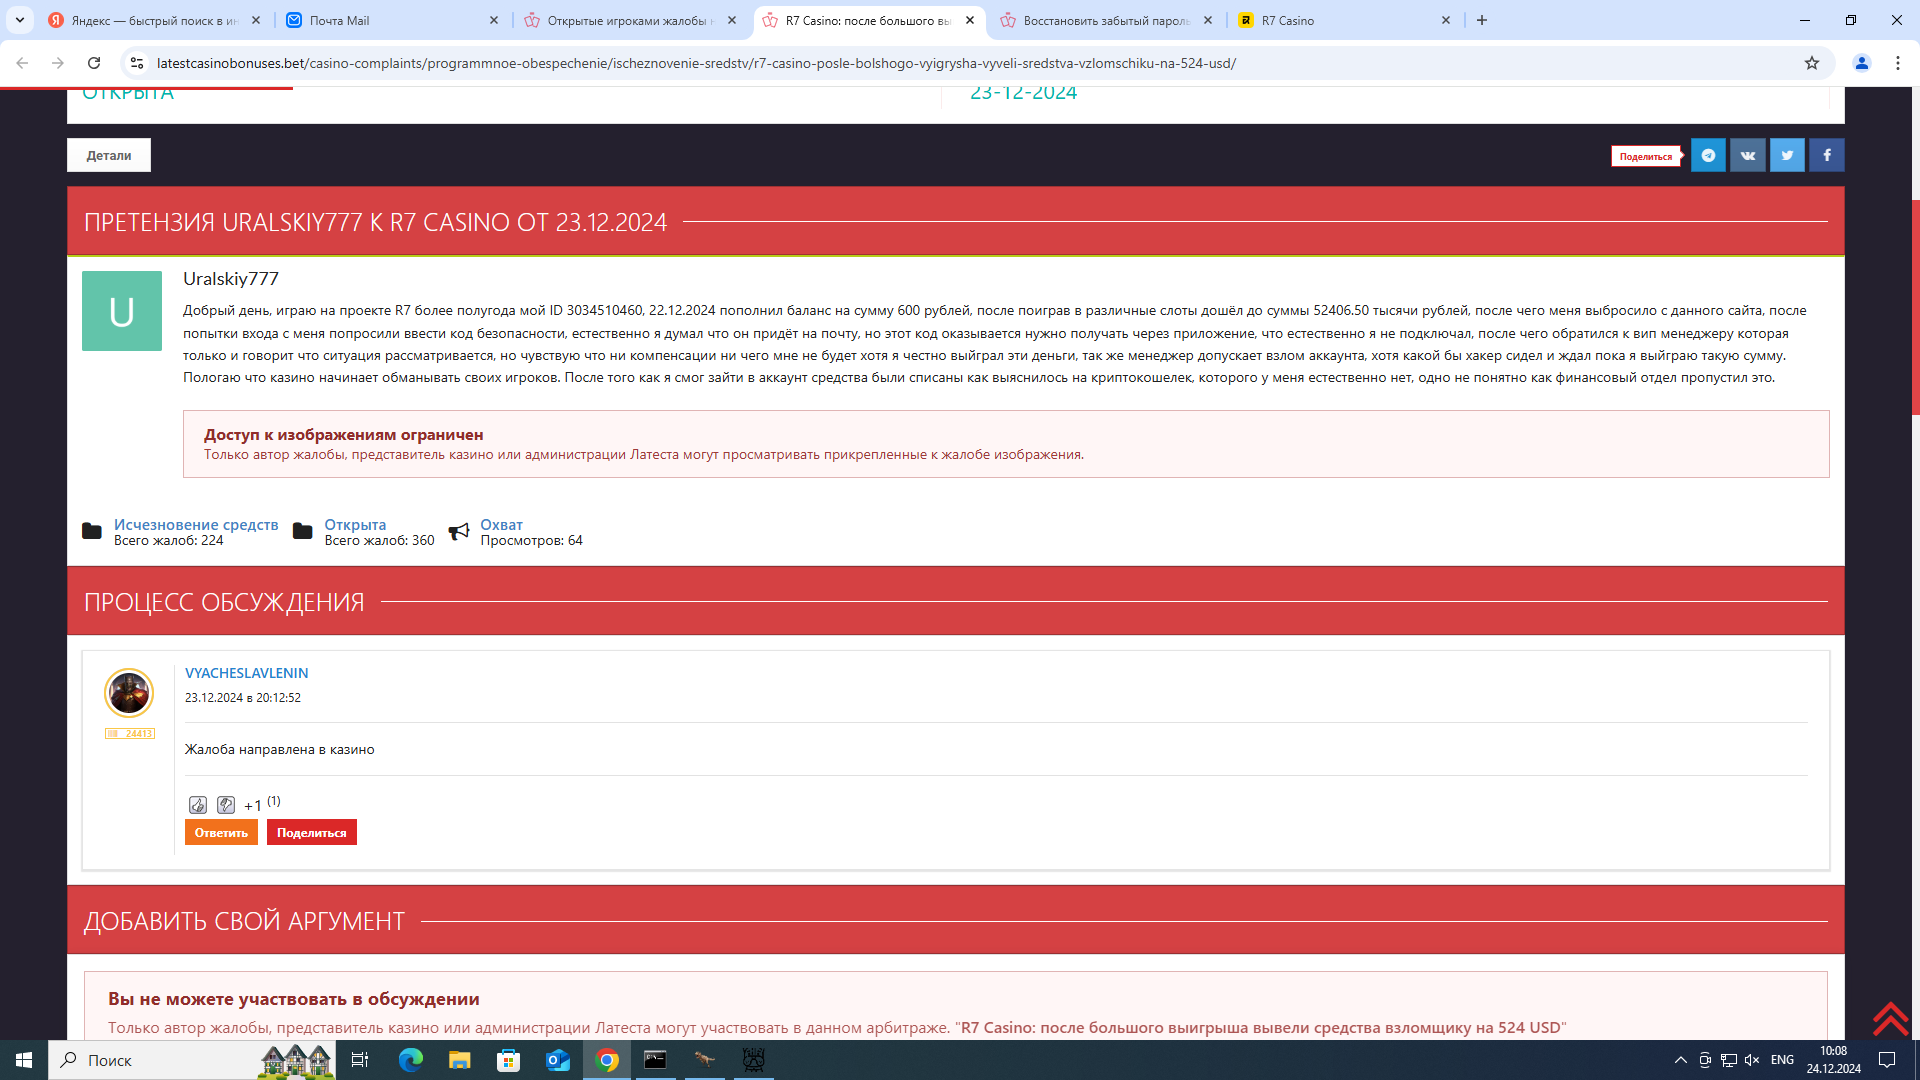
Task: Click the Windows search box Поиск
Action: (x=190, y=1060)
